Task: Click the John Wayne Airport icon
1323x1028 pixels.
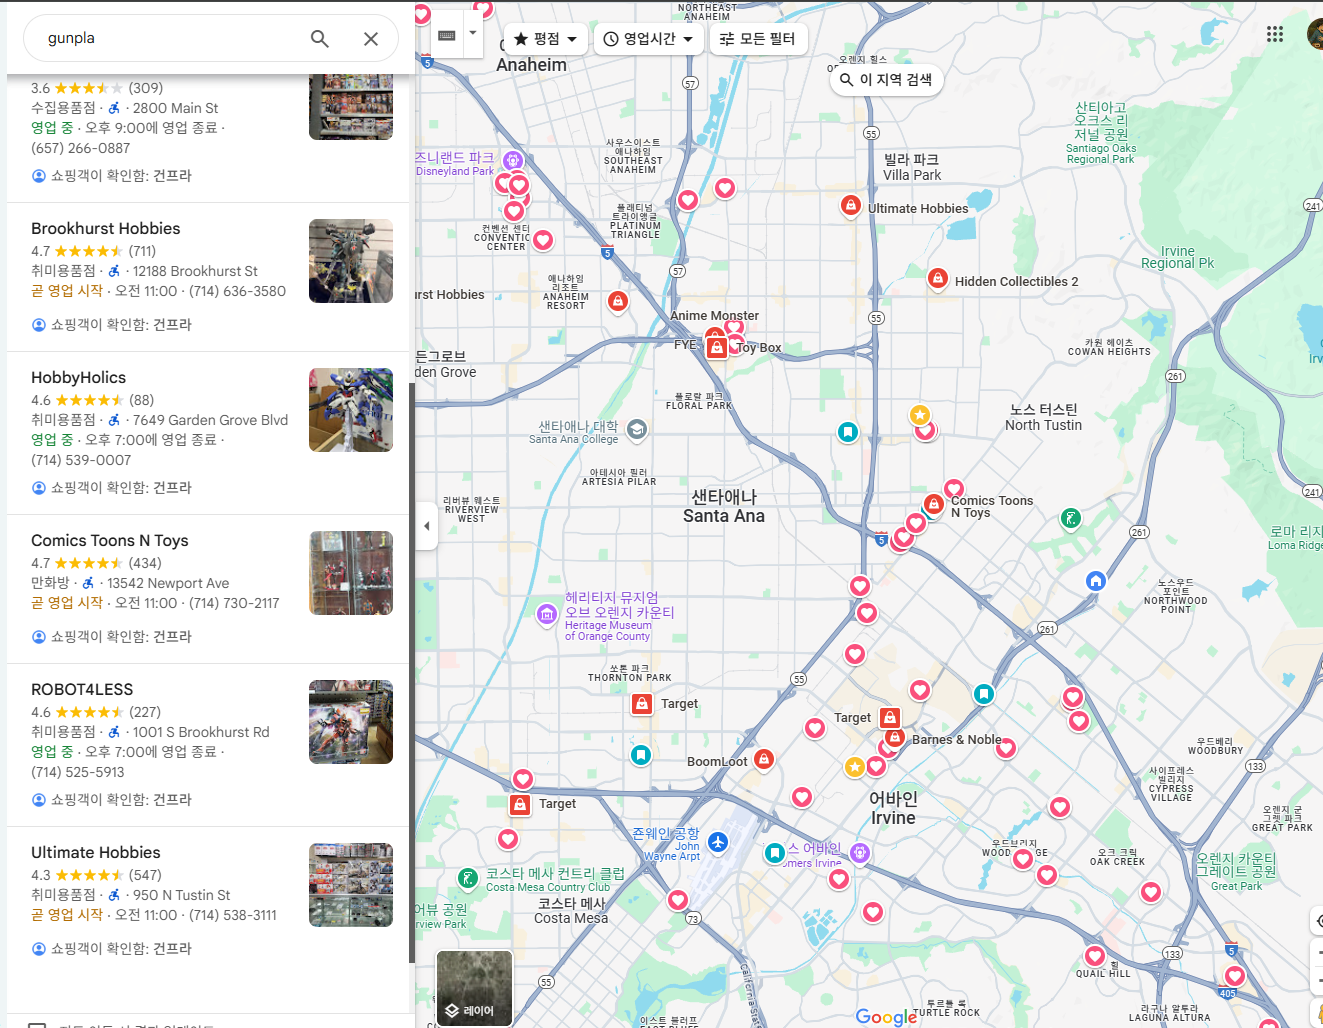Action: [x=718, y=842]
